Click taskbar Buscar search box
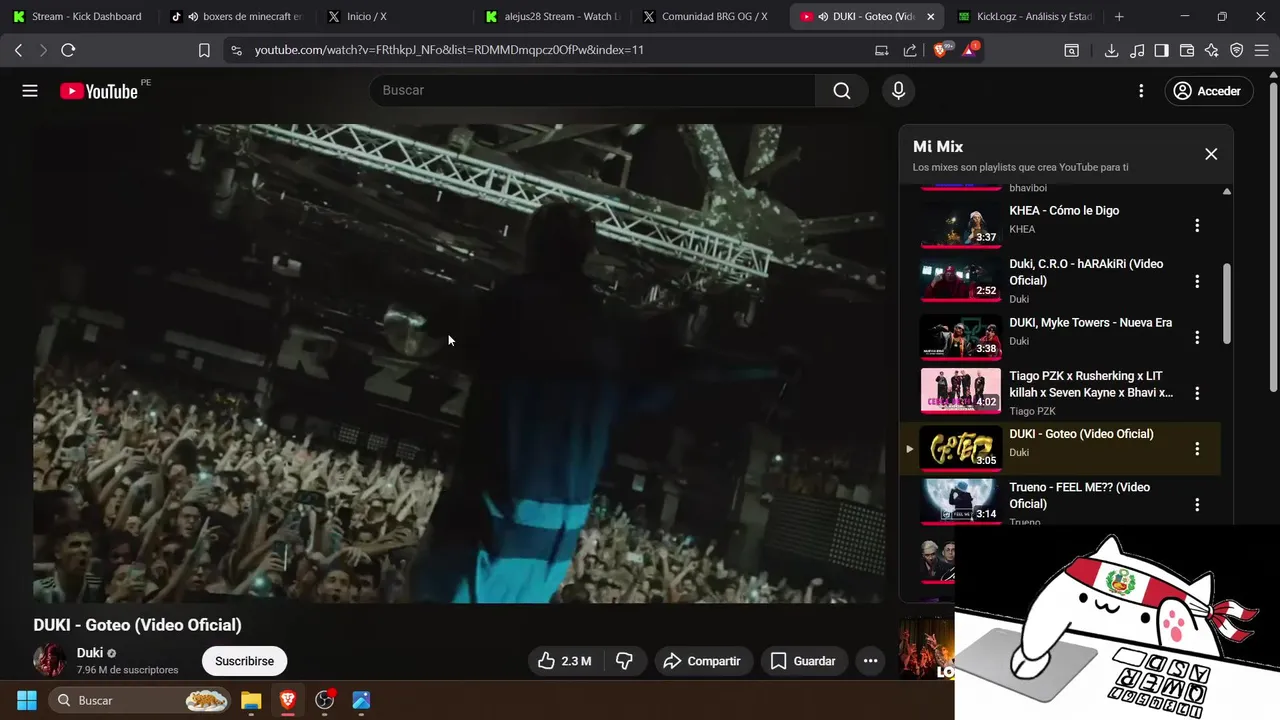The height and width of the screenshot is (720, 1280). tap(141, 700)
